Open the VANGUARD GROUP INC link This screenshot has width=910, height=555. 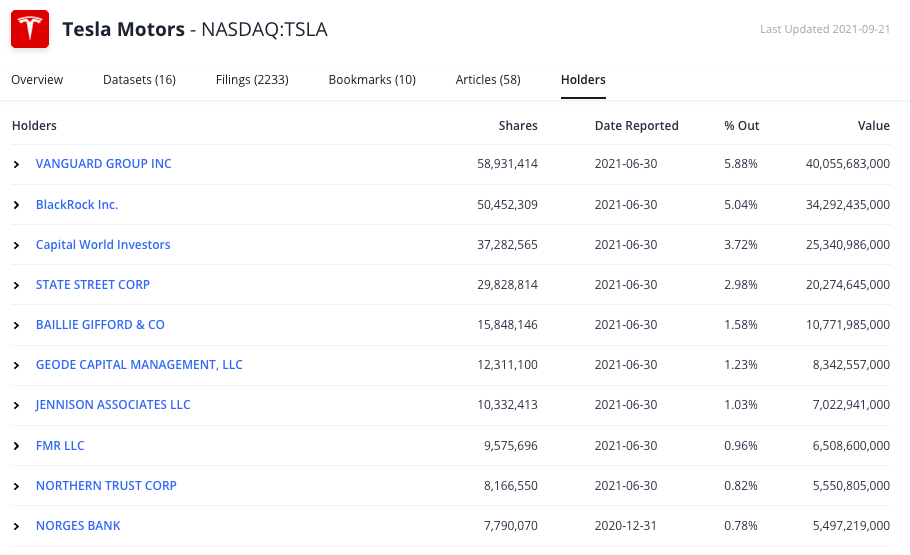[103, 164]
